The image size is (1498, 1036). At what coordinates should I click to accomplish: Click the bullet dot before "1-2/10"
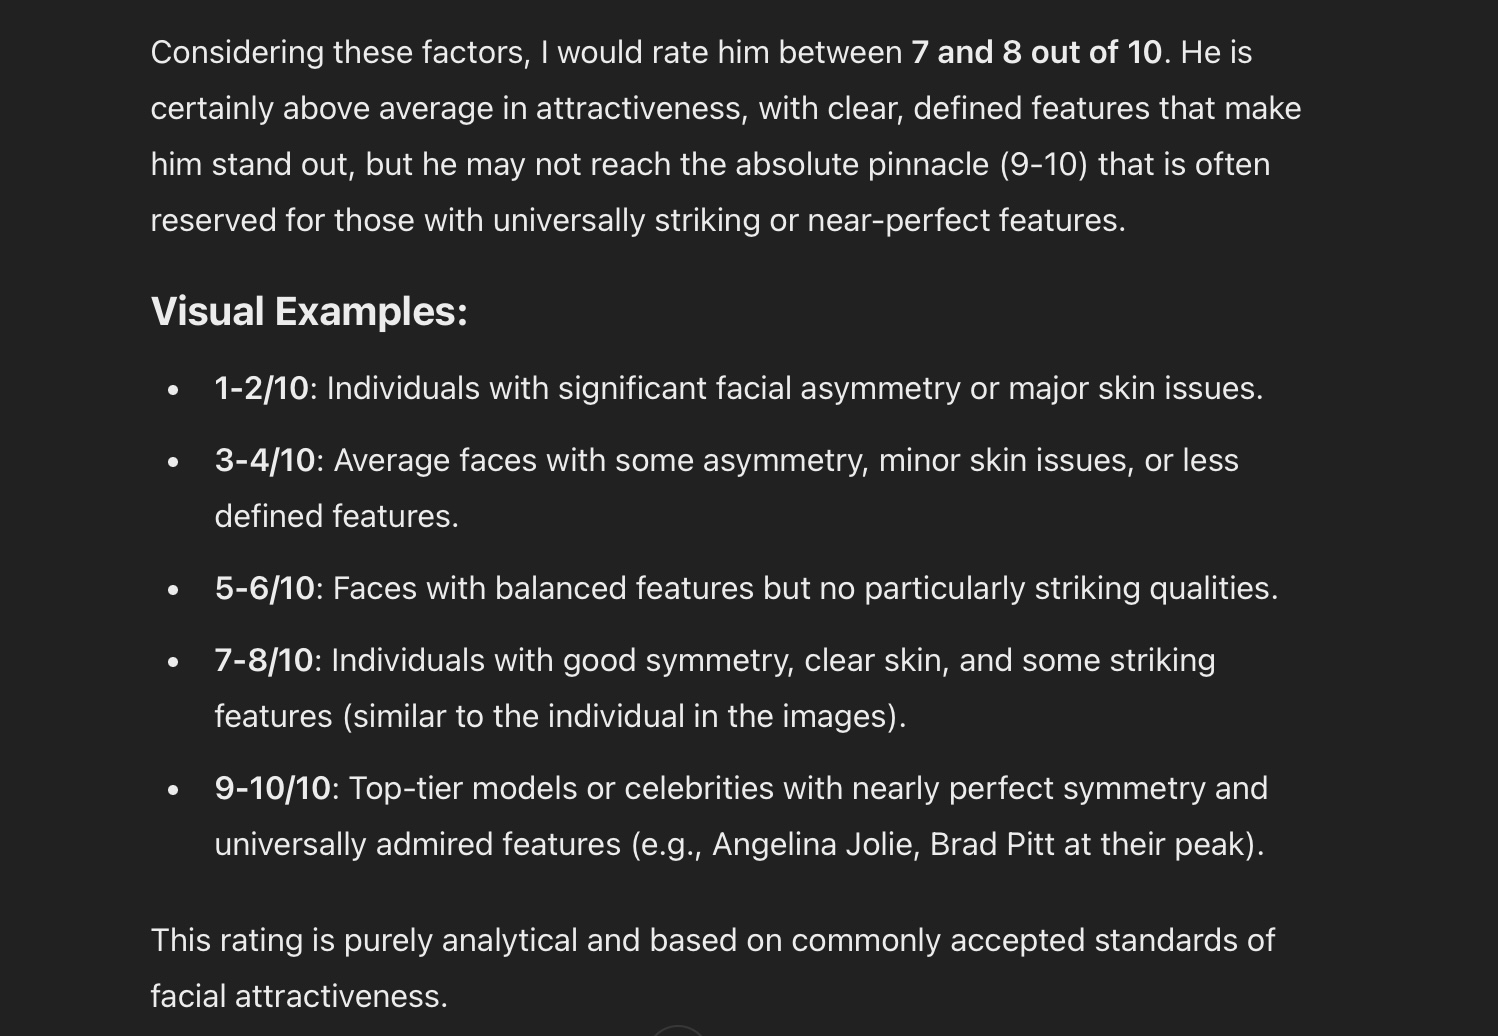coord(174,389)
